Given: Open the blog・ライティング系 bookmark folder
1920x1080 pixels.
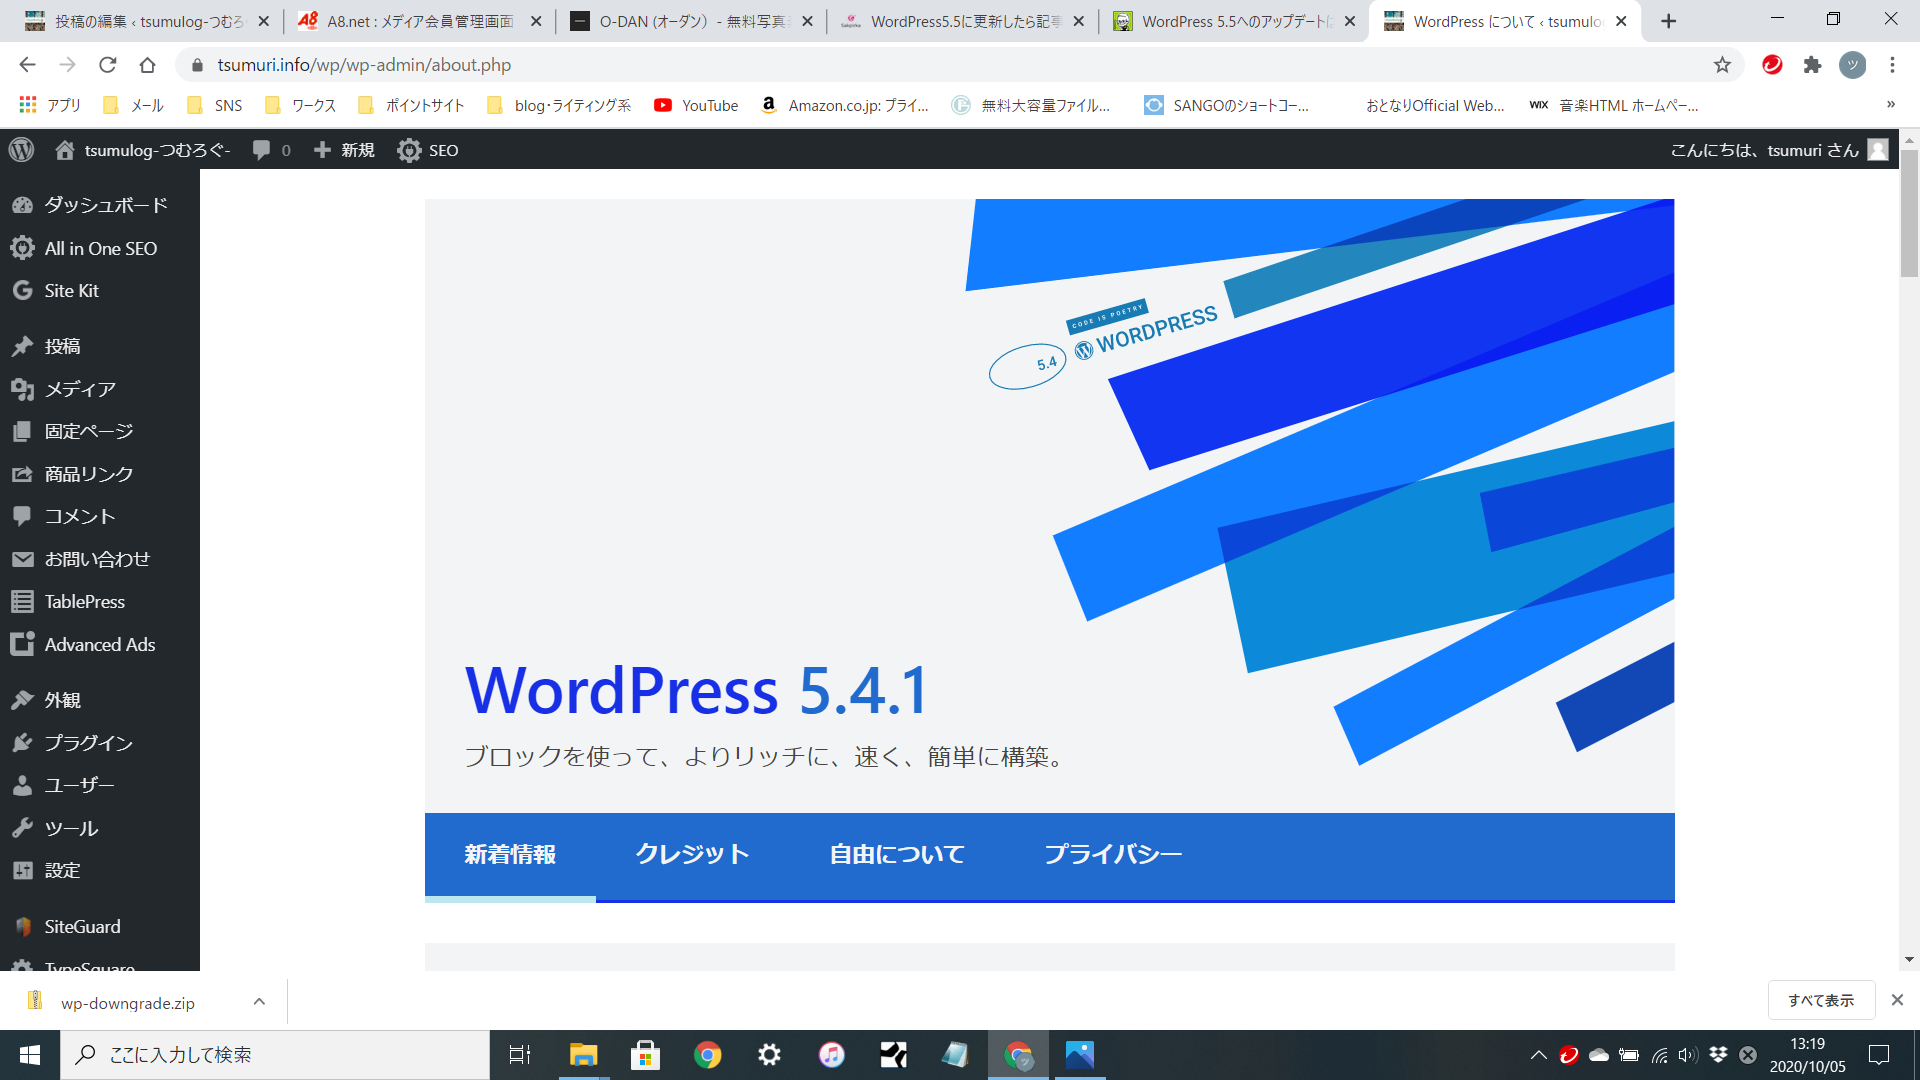Looking at the screenshot, I should coord(559,105).
